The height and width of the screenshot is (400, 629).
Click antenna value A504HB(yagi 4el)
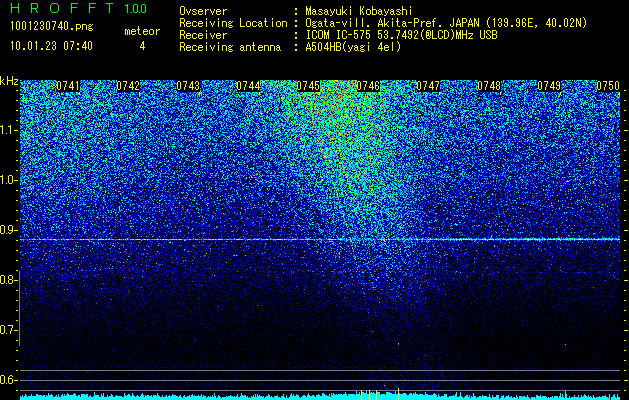353,47
